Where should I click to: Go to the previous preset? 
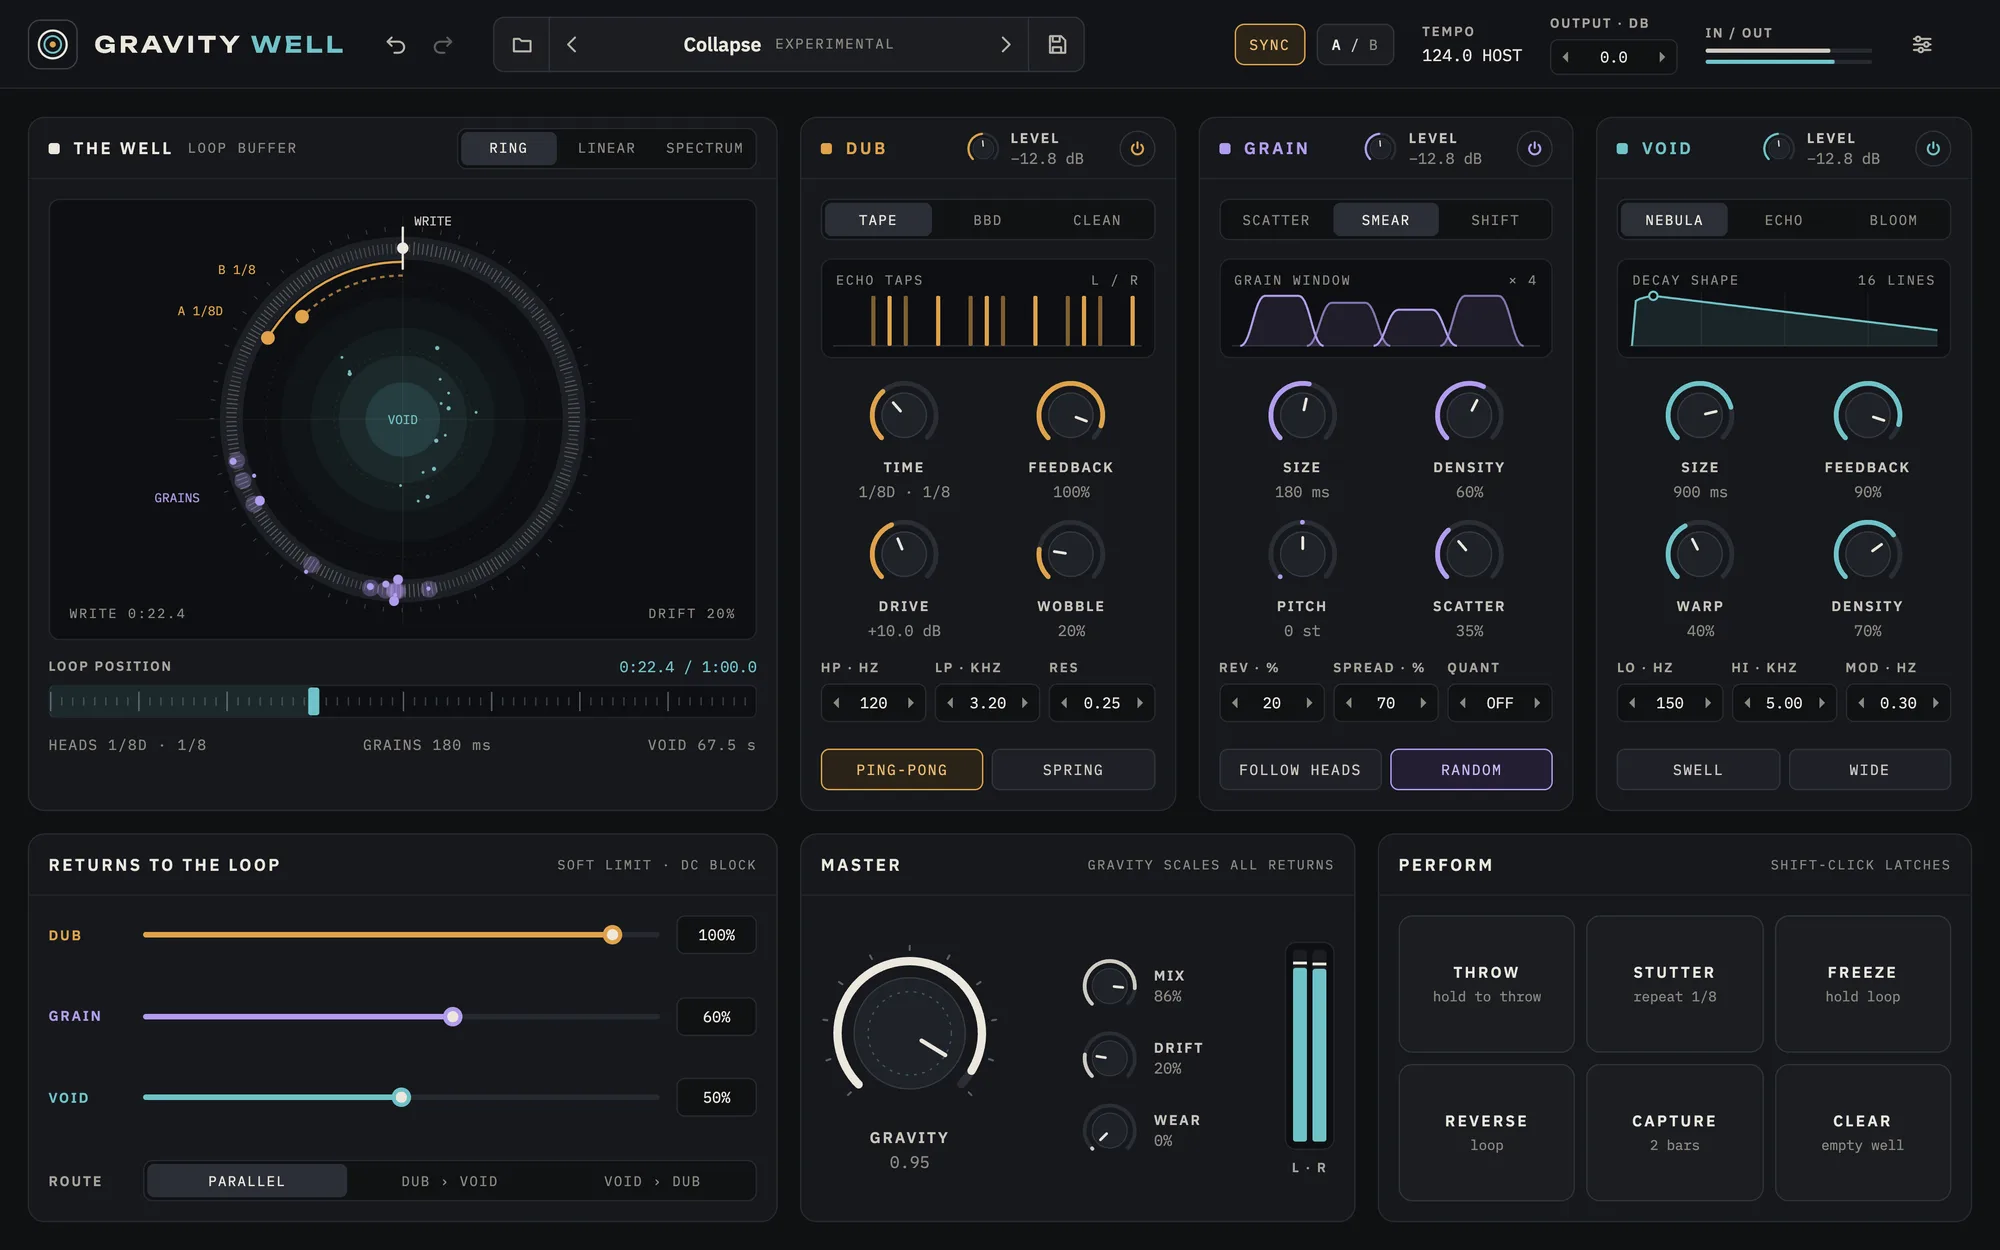tap(572, 44)
